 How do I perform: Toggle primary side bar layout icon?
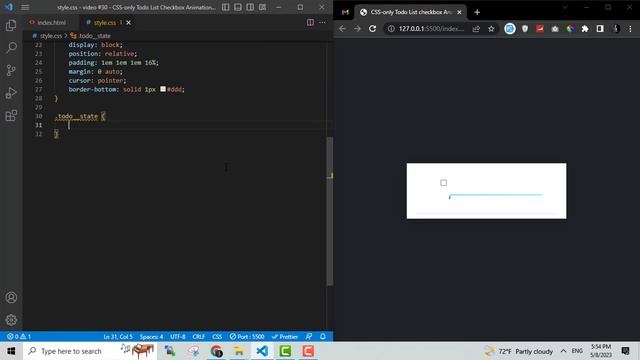point(226,7)
